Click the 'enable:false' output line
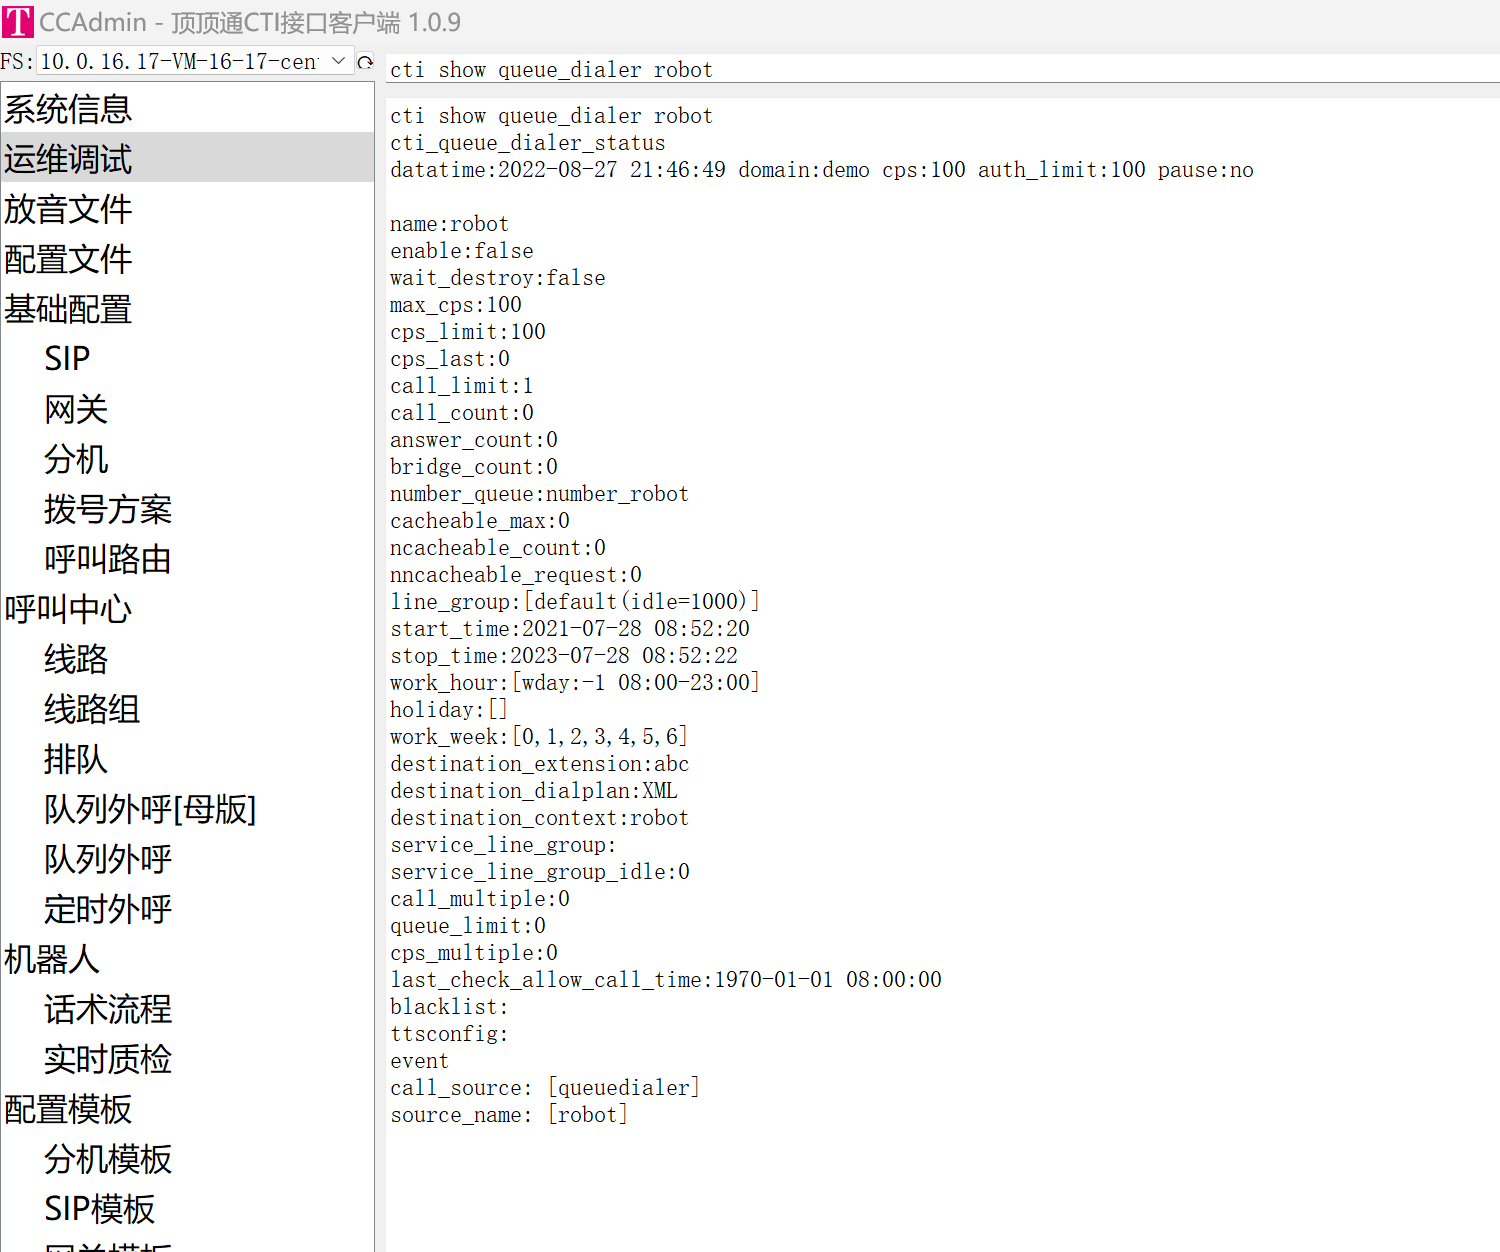This screenshot has height=1252, width=1500. click(462, 251)
